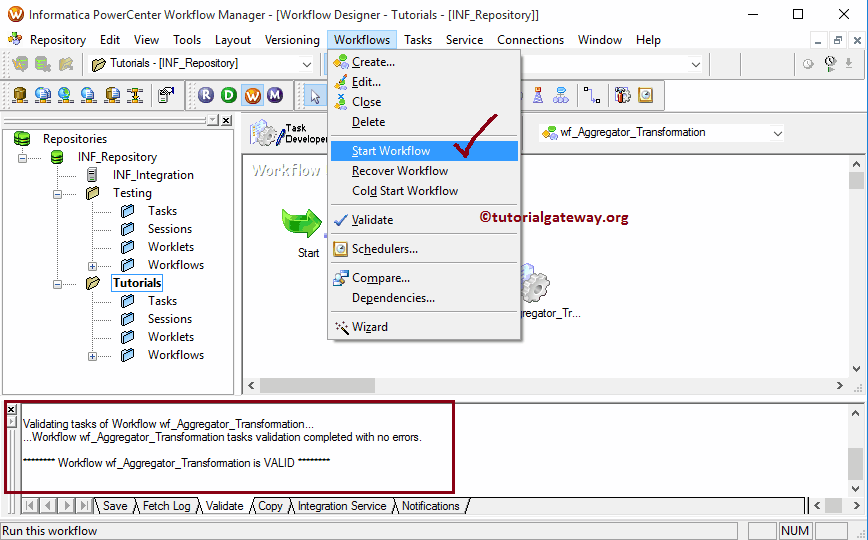Open the empty toolbar combo box dropdown
The image size is (868, 540).
(696, 64)
